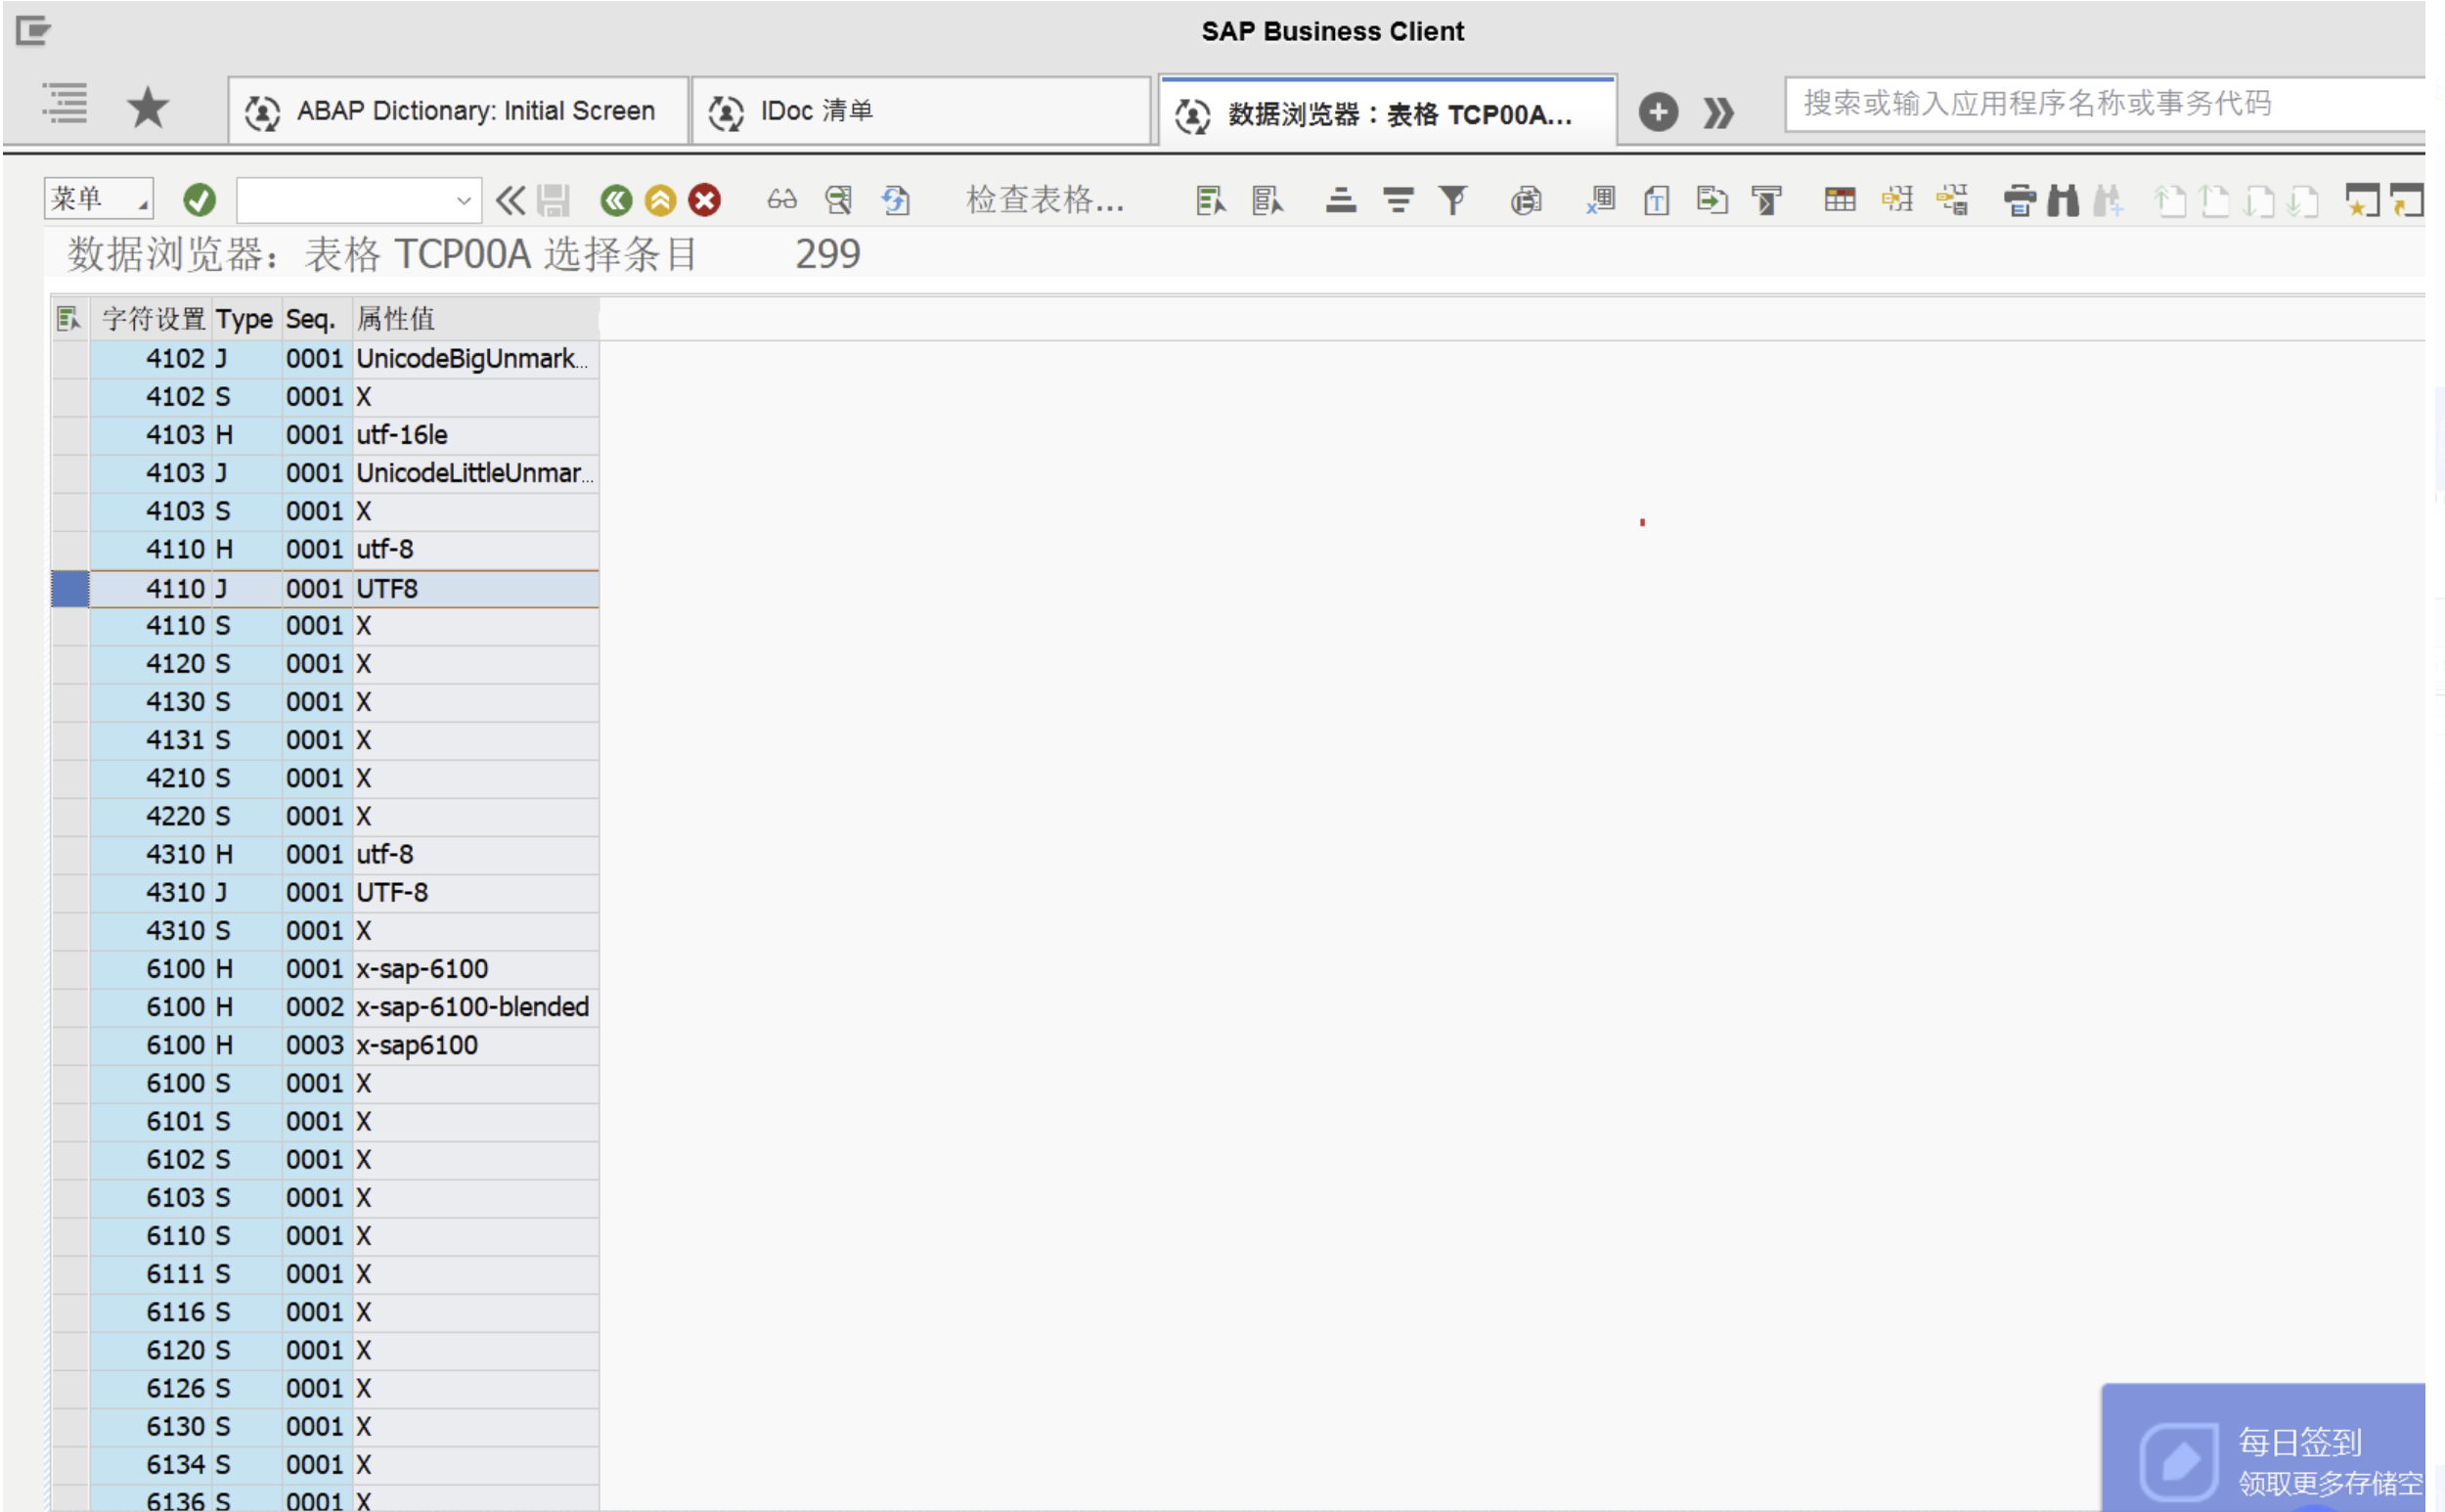Collapse command field with double-left chevron

511,200
